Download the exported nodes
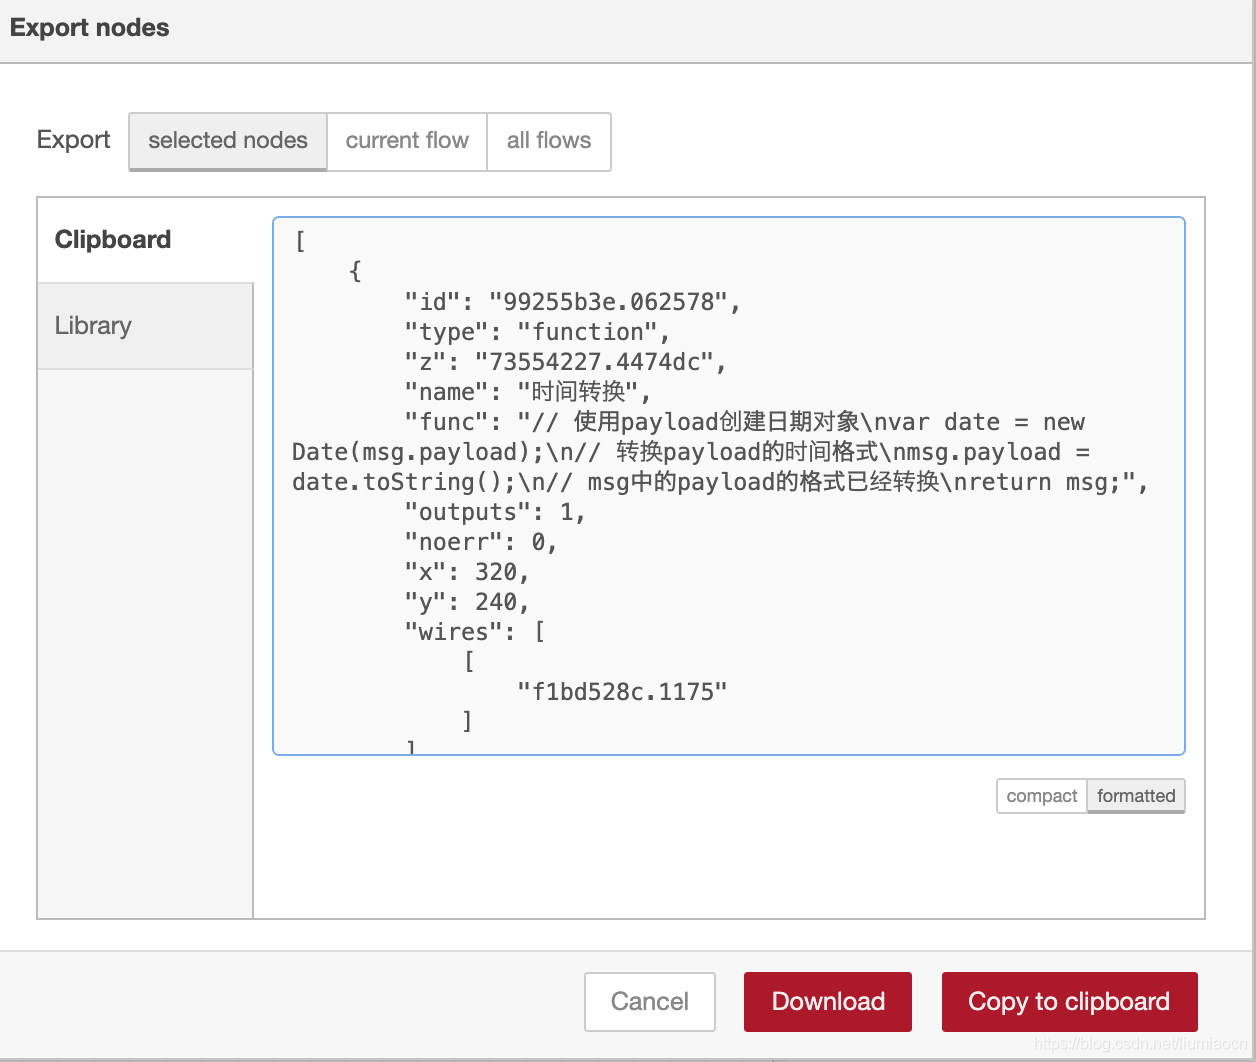Screen dimensions: 1256x1062 click(x=827, y=1001)
